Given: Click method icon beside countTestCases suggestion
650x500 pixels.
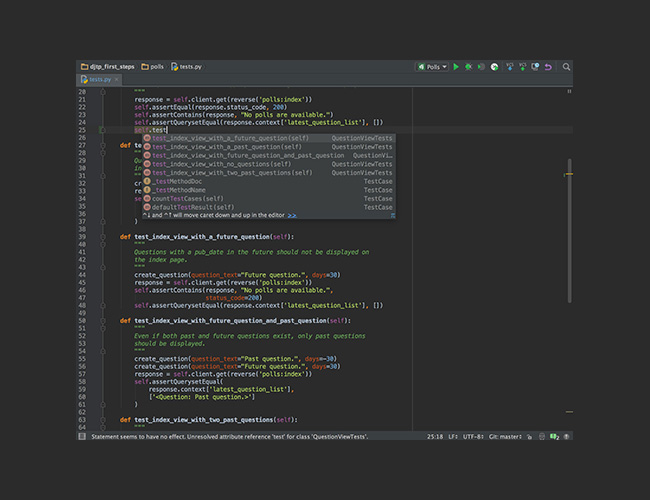Looking at the screenshot, I should pyautogui.click(x=147, y=199).
